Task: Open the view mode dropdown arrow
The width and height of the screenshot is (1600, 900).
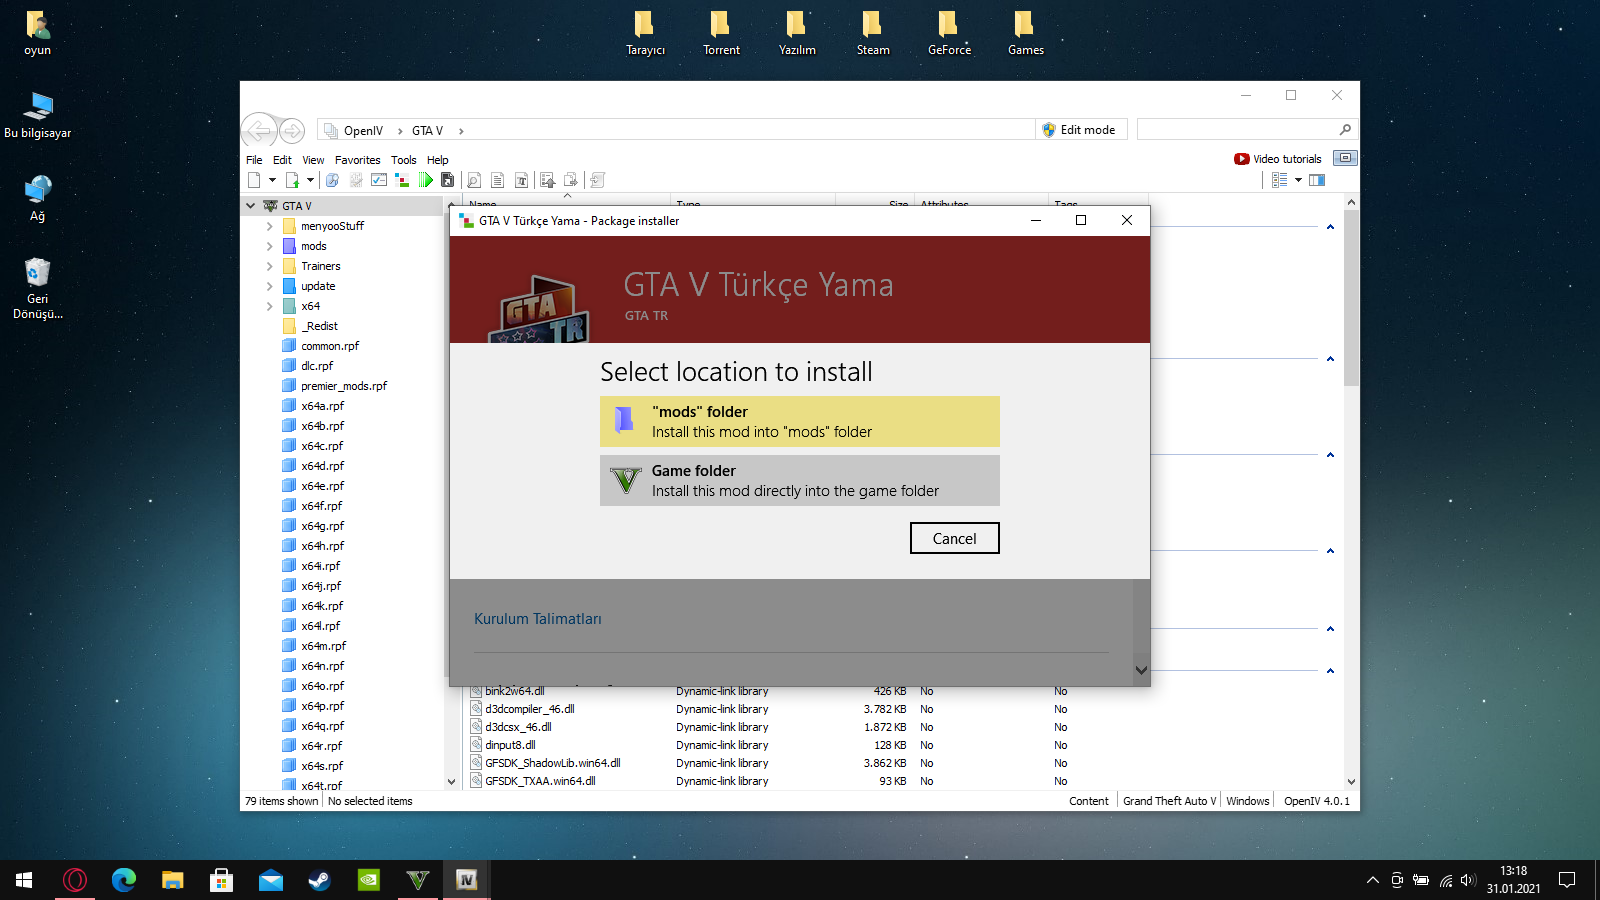Action: coord(1298,180)
